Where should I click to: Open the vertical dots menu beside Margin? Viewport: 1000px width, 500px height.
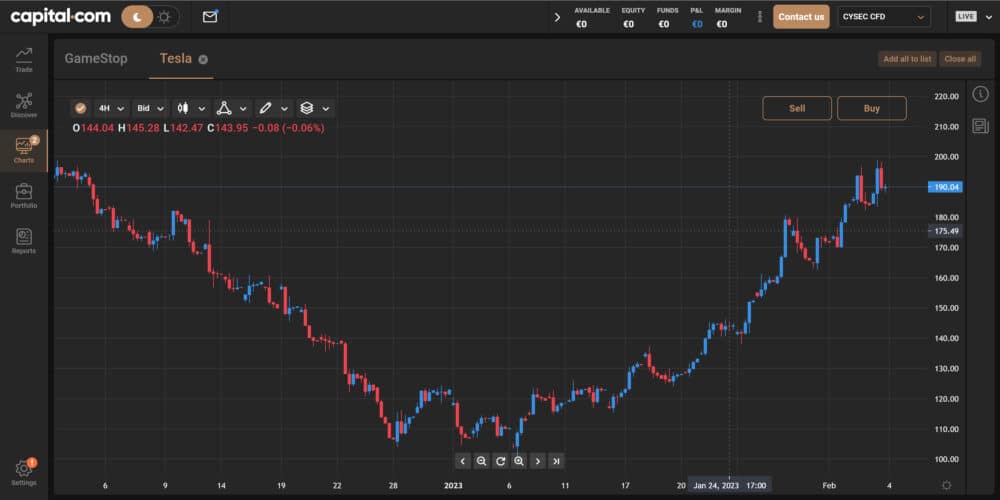coord(759,17)
